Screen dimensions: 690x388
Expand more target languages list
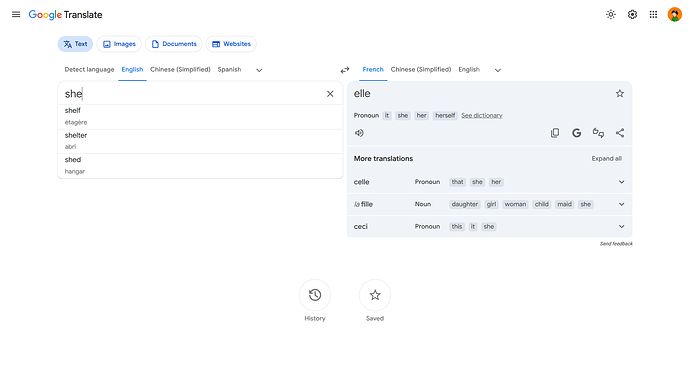pyautogui.click(x=498, y=70)
